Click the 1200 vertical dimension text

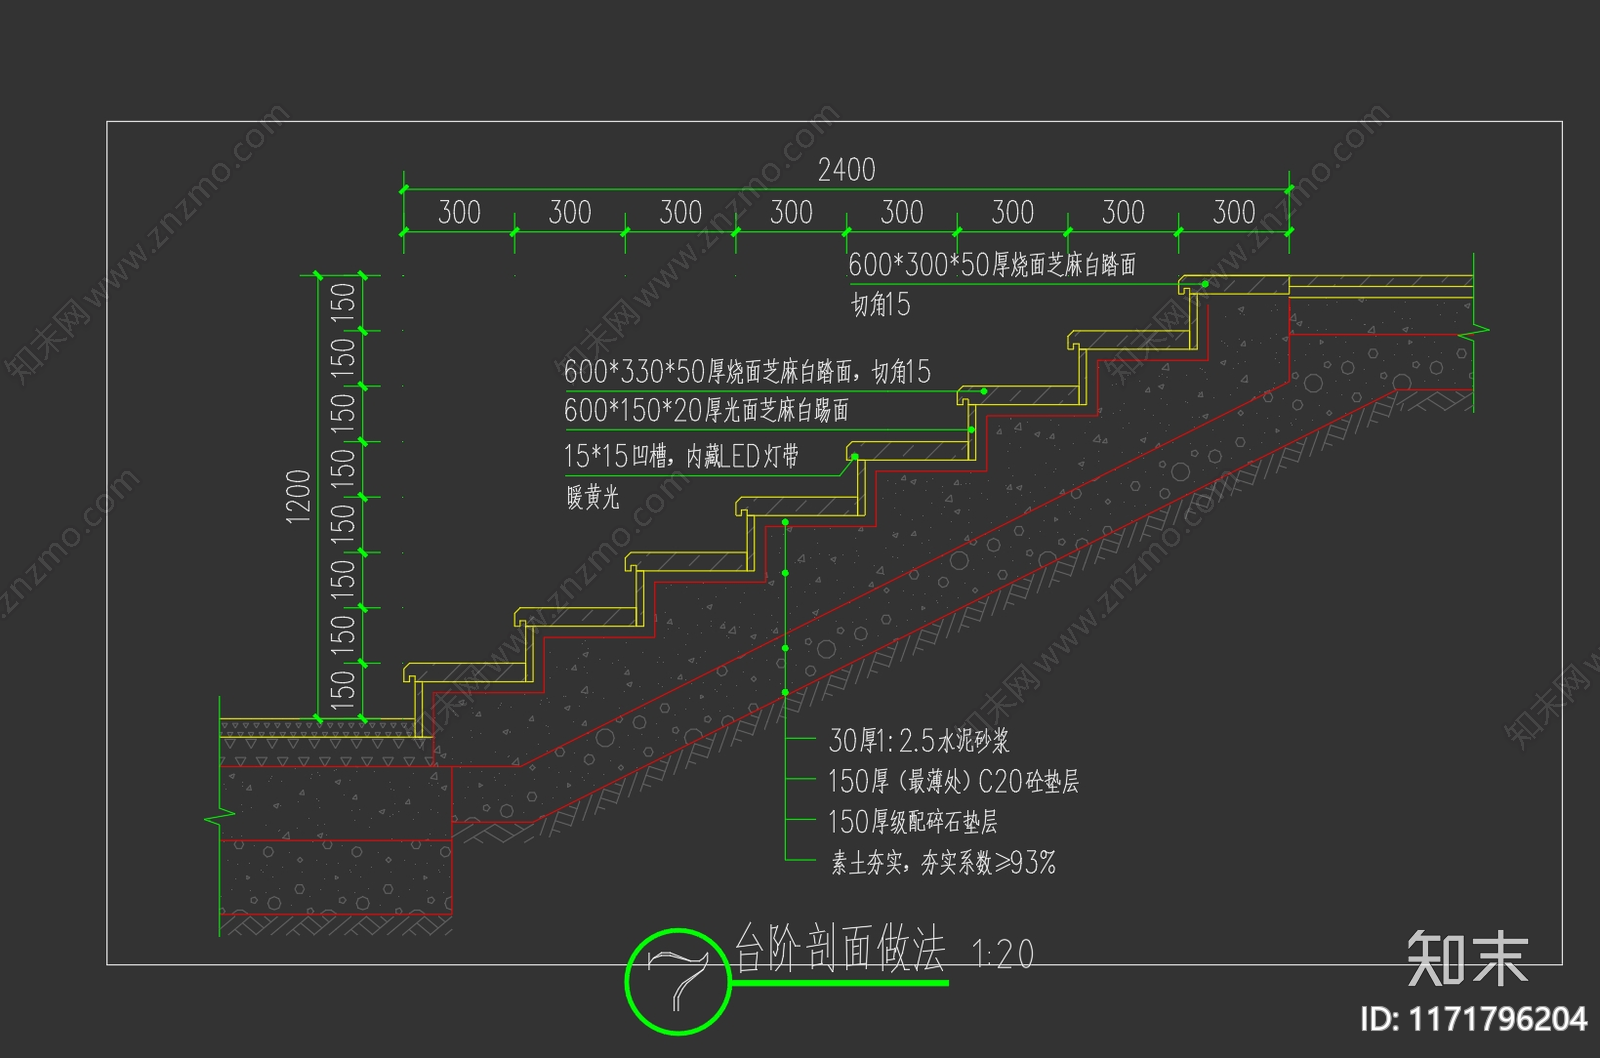point(299,496)
